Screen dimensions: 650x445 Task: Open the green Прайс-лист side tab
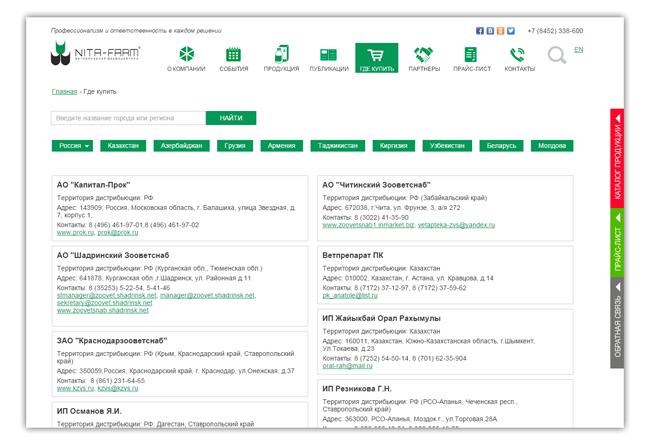(x=617, y=243)
